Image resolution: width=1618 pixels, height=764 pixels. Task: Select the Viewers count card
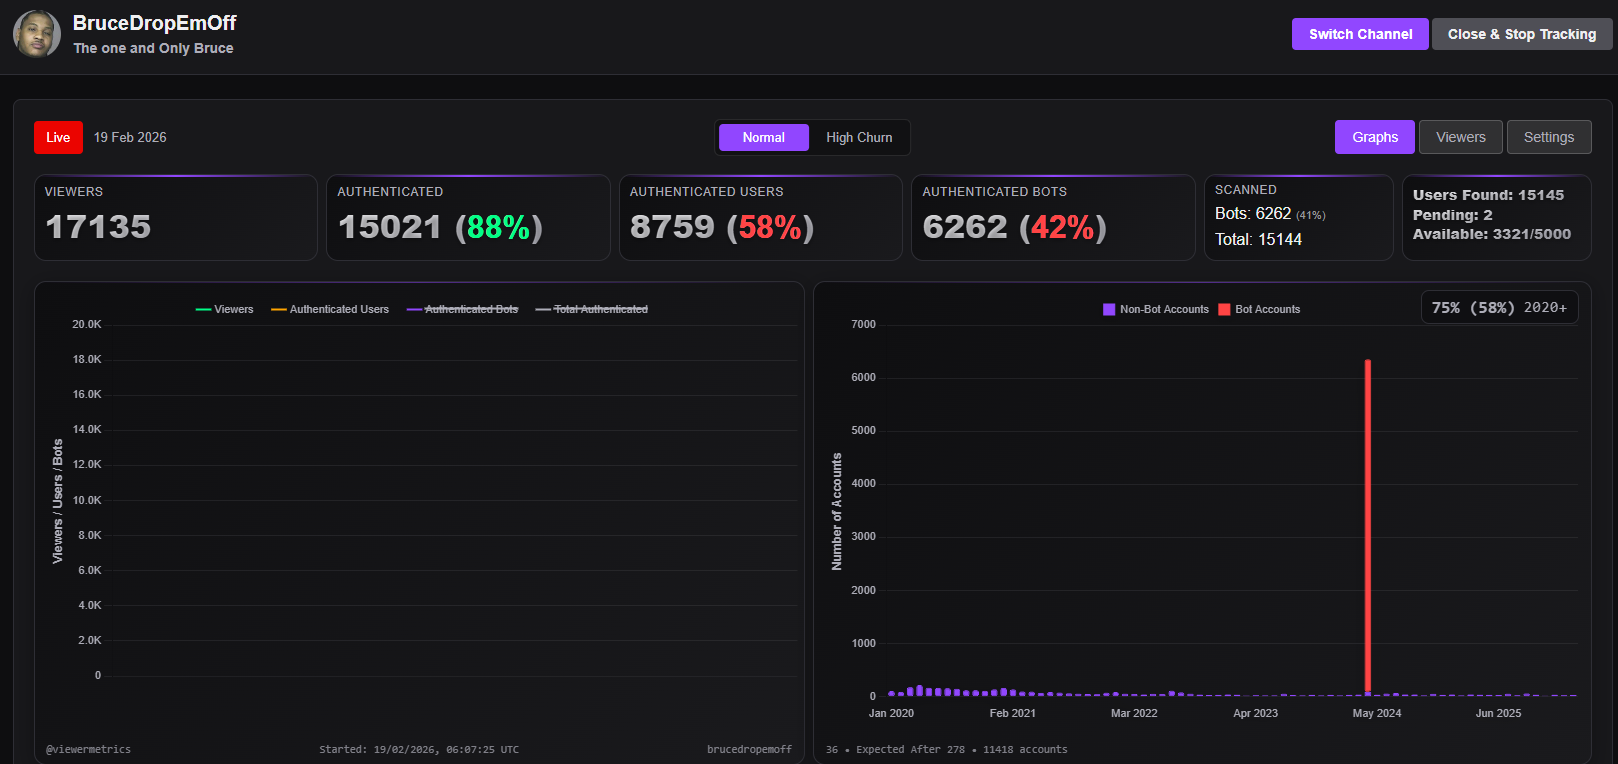point(176,217)
